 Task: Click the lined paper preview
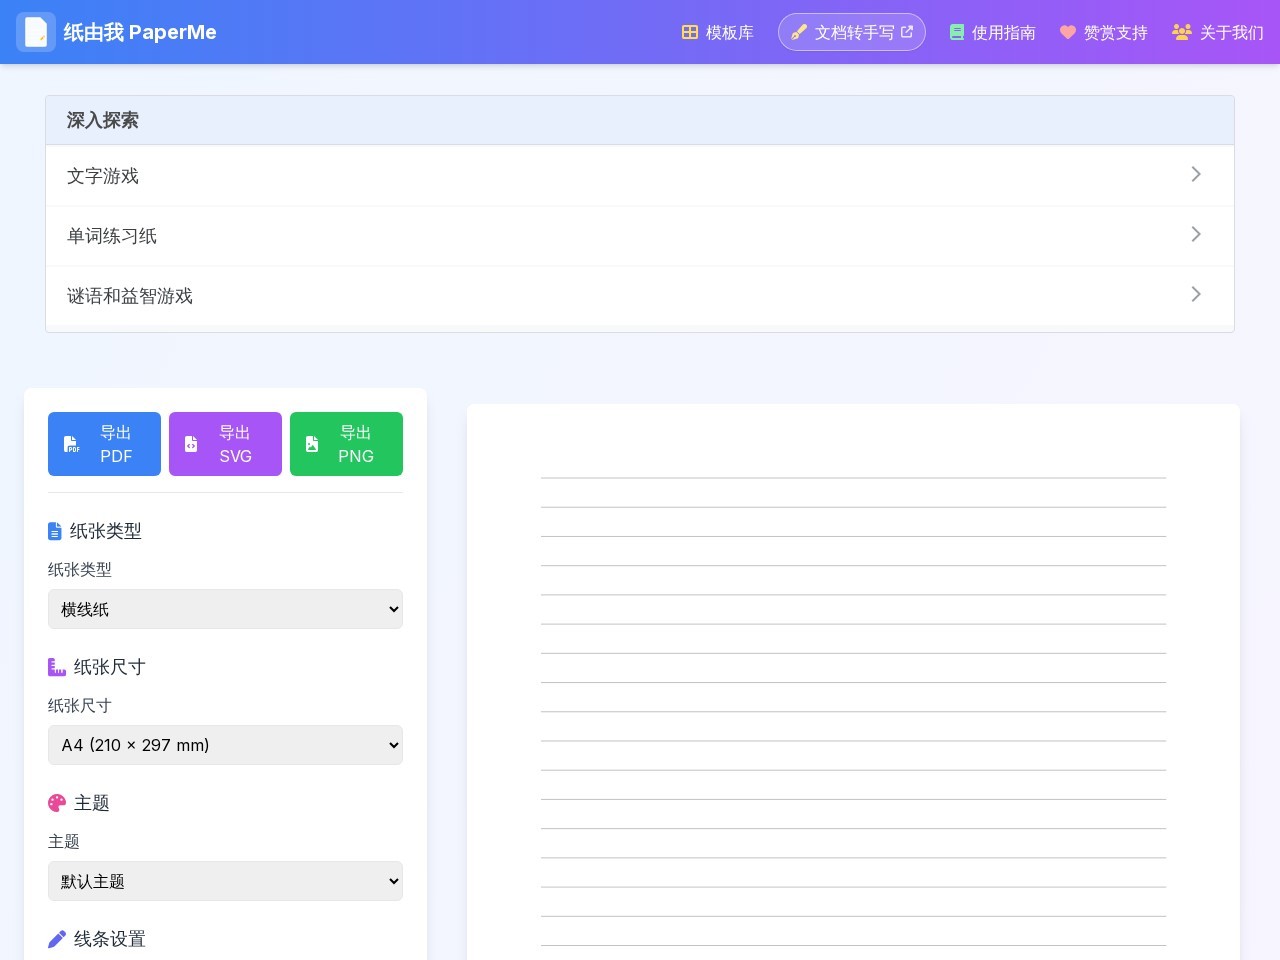pos(853,682)
